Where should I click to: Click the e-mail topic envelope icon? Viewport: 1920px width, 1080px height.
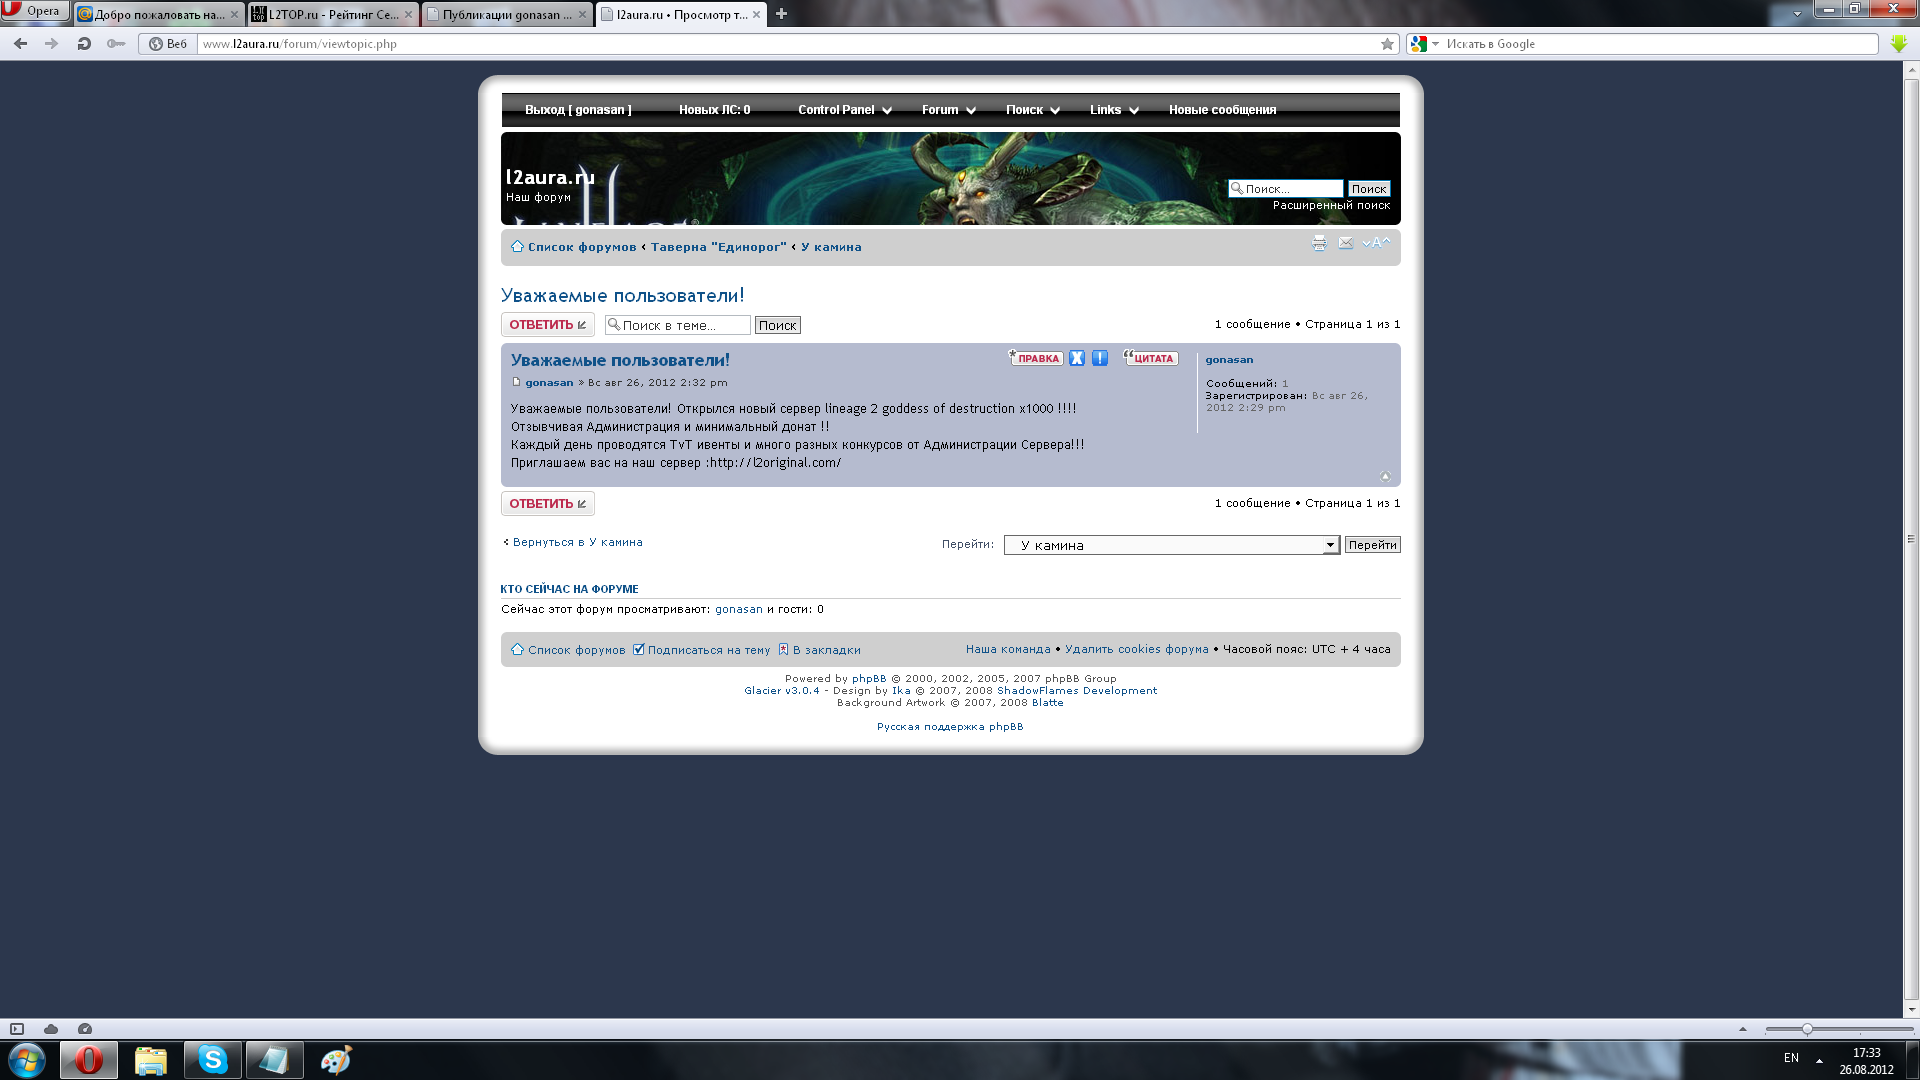pos(1346,243)
